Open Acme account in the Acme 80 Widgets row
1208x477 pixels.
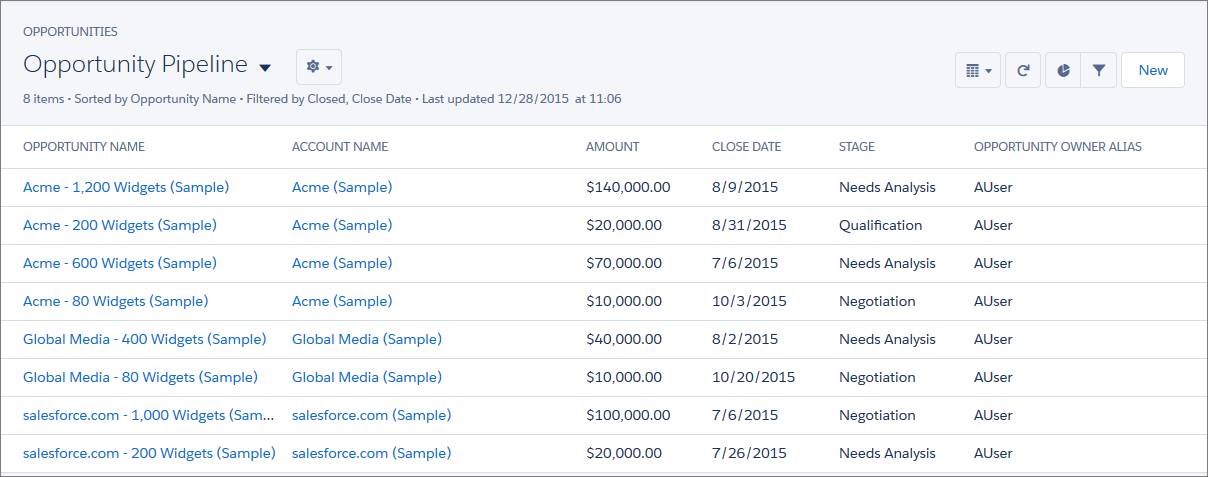pyautogui.click(x=342, y=301)
